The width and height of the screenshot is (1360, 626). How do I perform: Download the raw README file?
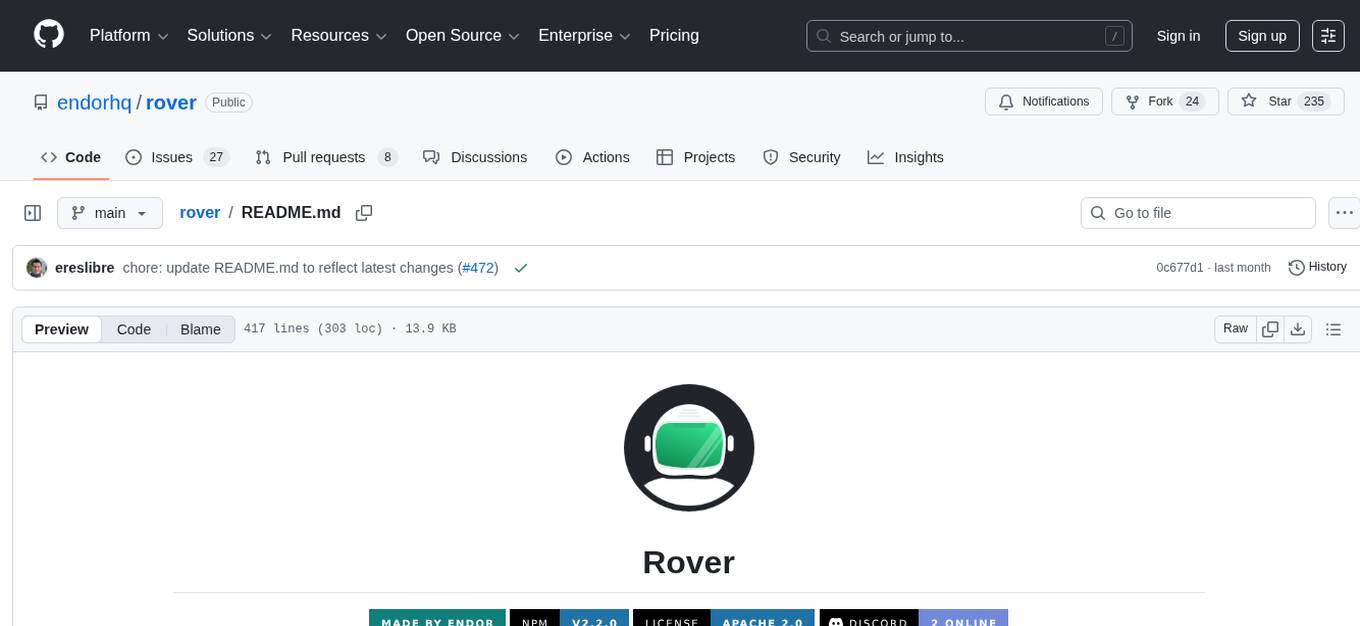pyautogui.click(x=1299, y=328)
